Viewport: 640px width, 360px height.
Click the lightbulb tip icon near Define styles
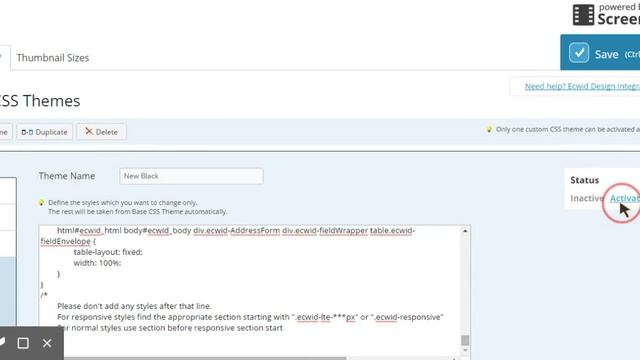coord(41,202)
